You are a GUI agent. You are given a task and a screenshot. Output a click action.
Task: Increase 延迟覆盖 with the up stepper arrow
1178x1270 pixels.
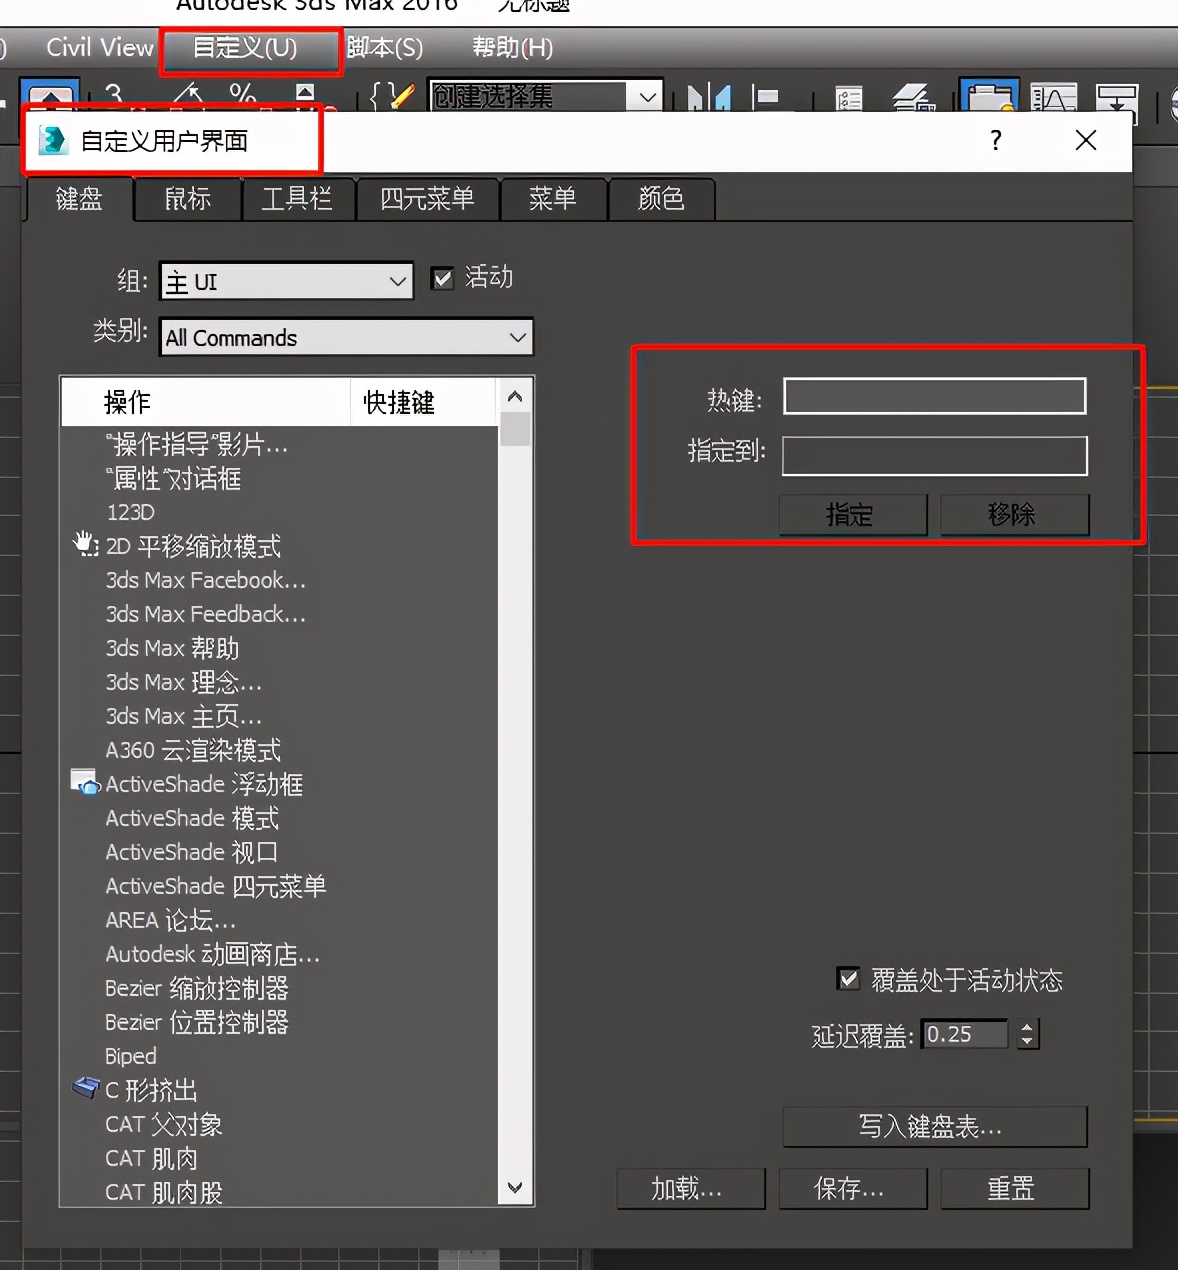tap(1027, 1027)
